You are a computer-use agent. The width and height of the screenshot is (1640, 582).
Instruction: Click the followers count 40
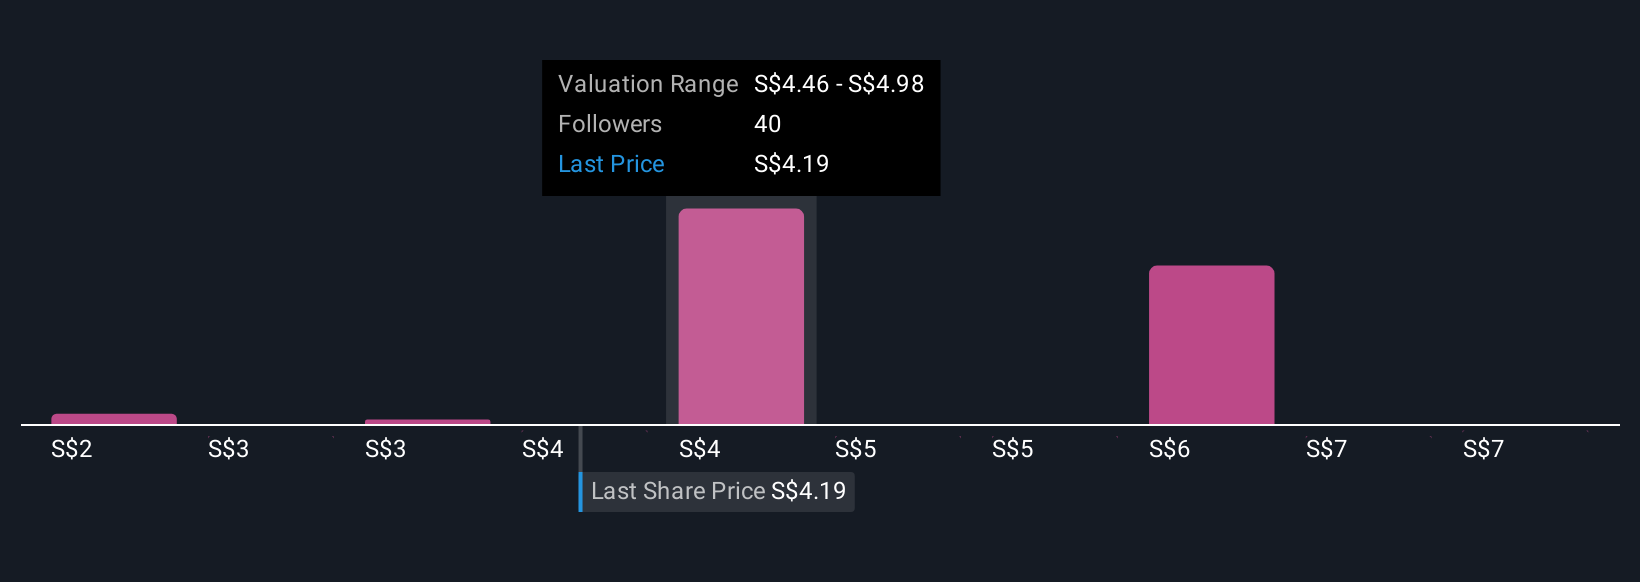(768, 124)
